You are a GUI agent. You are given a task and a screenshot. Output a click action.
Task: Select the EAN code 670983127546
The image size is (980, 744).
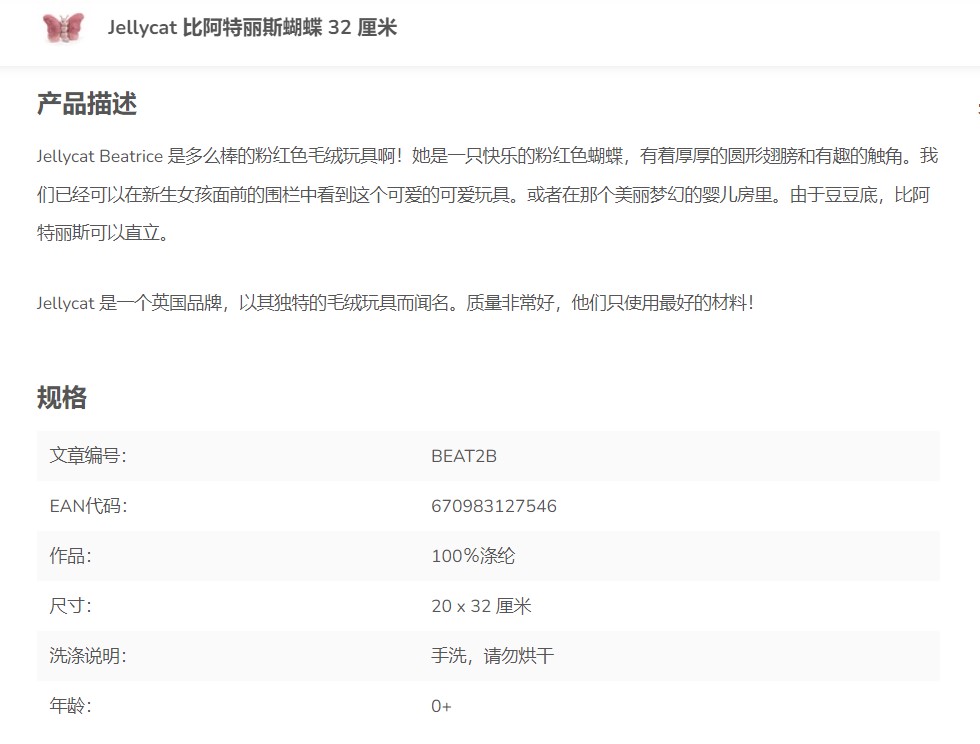[x=494, y=506]
